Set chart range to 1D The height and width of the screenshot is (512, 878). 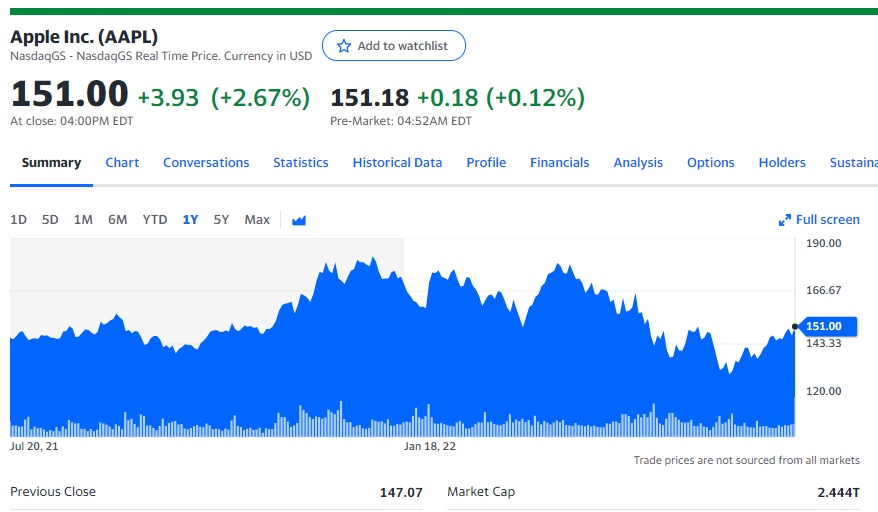[x=18, y=220]
